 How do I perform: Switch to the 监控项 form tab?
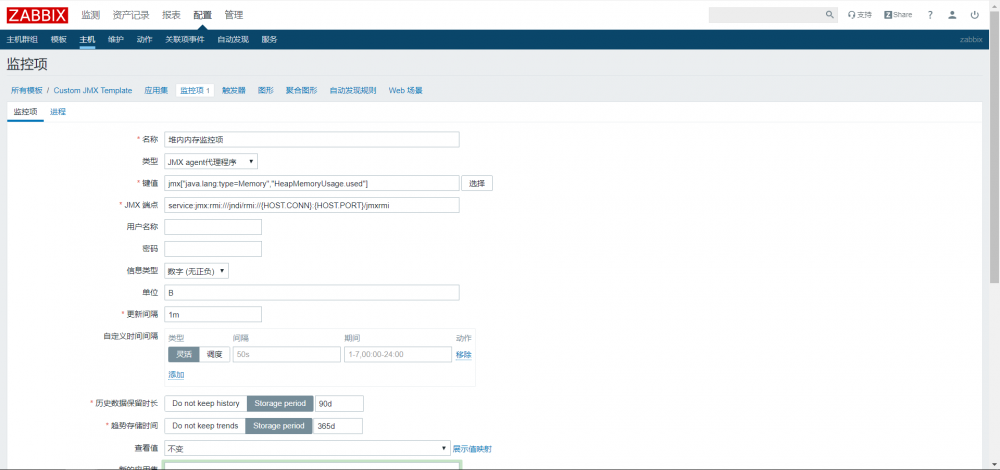pos(26,112)
